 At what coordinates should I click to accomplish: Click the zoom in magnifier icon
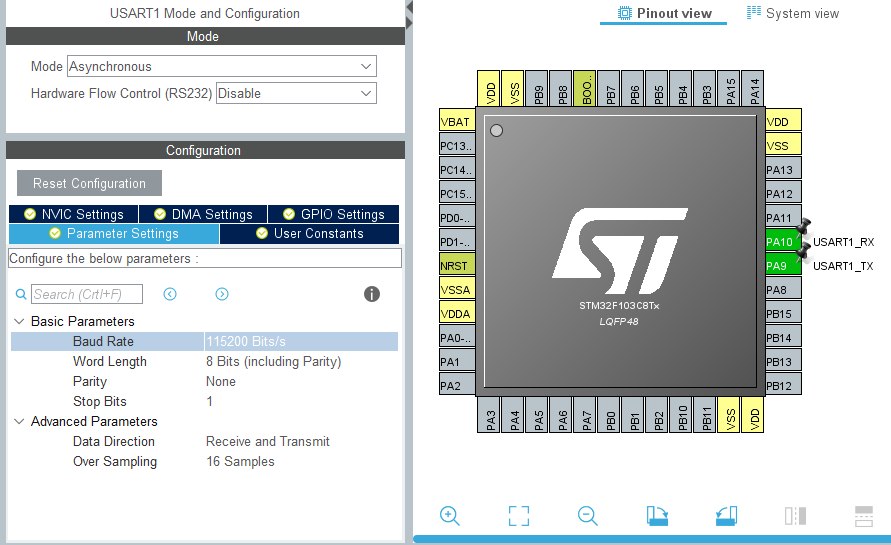449,515
